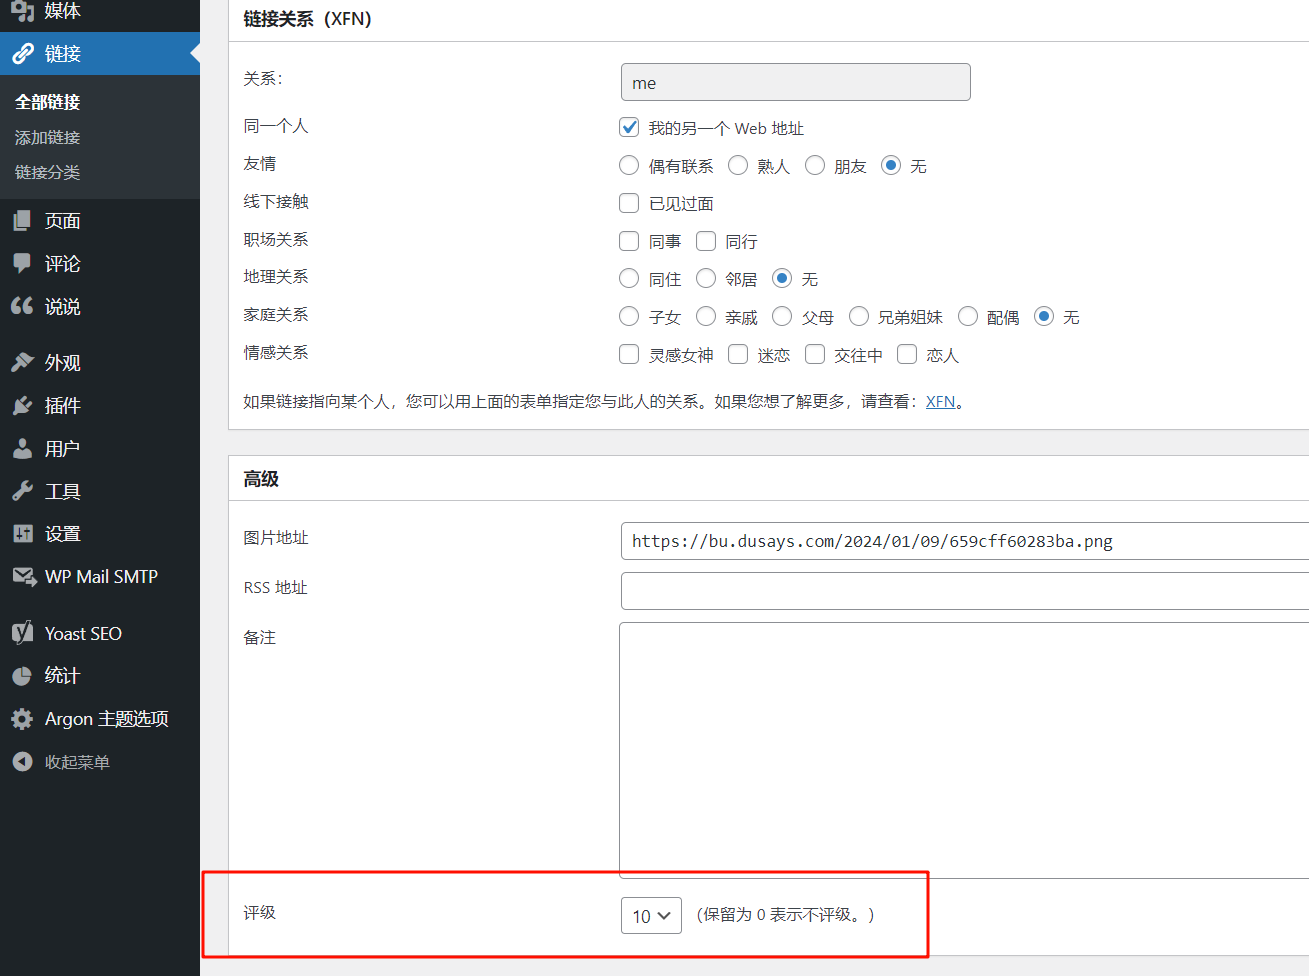Select 亲戚 family radio

tap(706, 316)
